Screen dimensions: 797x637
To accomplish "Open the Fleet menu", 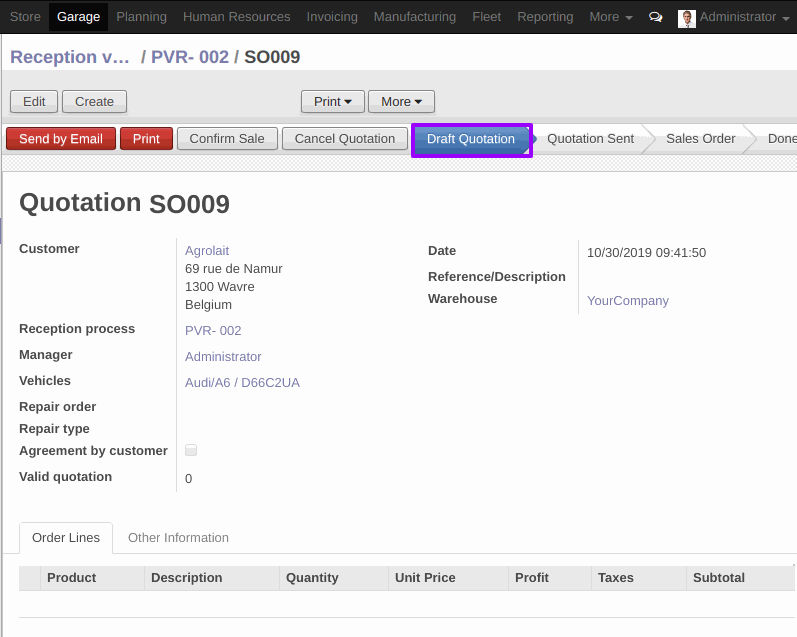I will (486, 17).
